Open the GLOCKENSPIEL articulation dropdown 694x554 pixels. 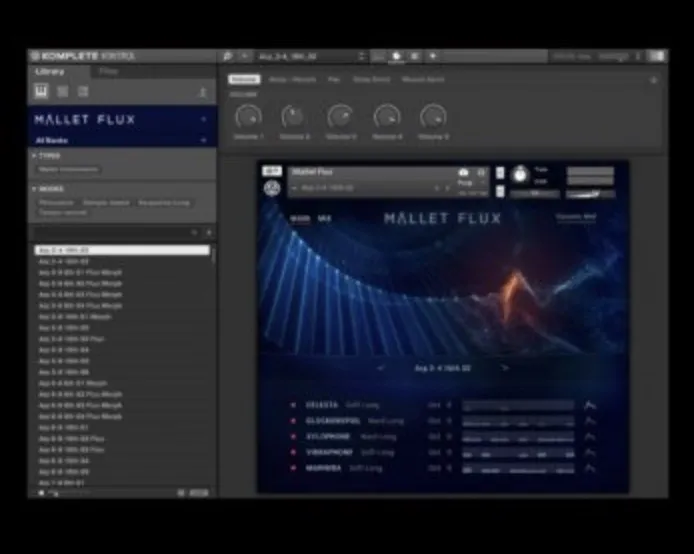click(x=386, y=421)
